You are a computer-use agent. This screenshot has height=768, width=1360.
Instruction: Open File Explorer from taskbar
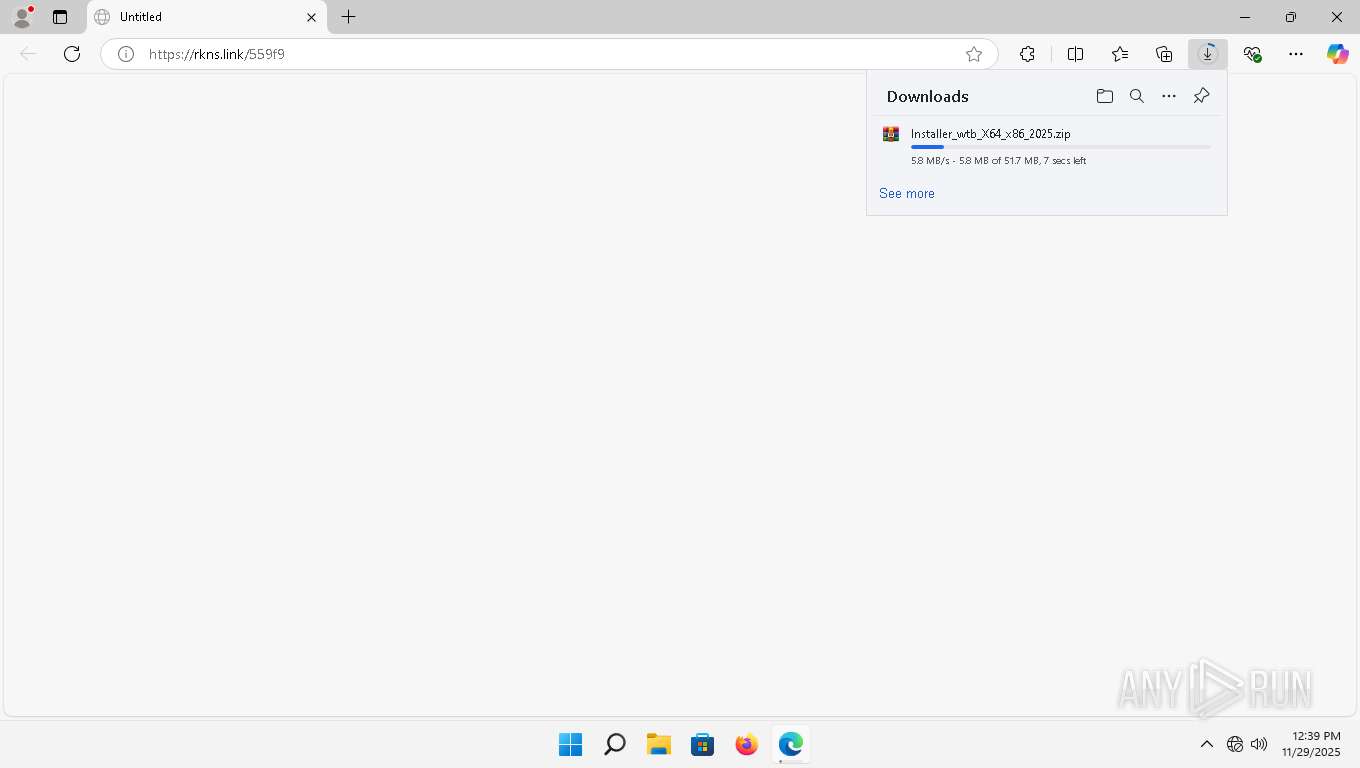pos(659,745)
